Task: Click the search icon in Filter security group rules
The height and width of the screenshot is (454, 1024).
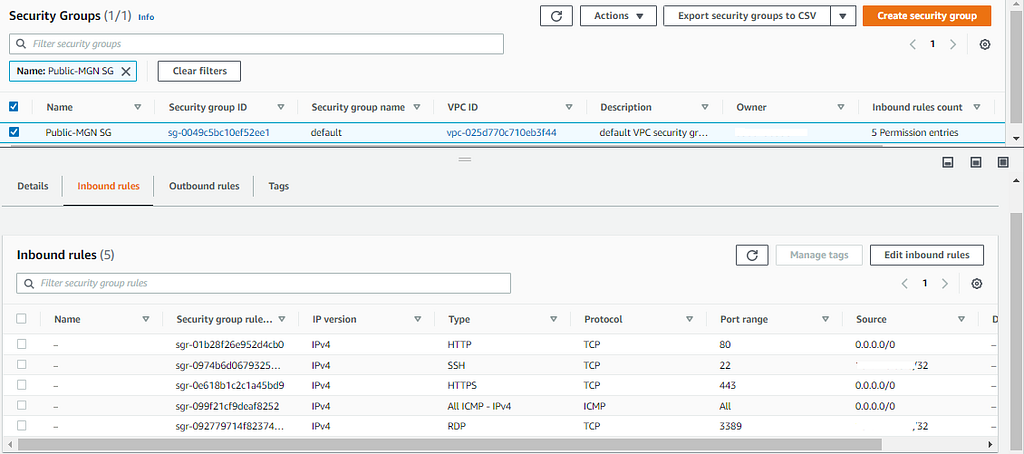Action: 28,284
